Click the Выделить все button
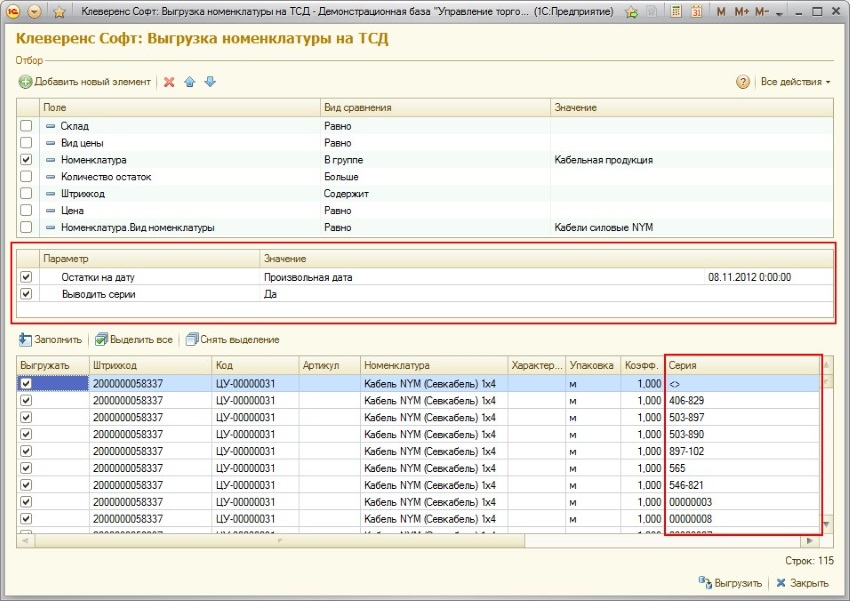 (x=134, y=340)
